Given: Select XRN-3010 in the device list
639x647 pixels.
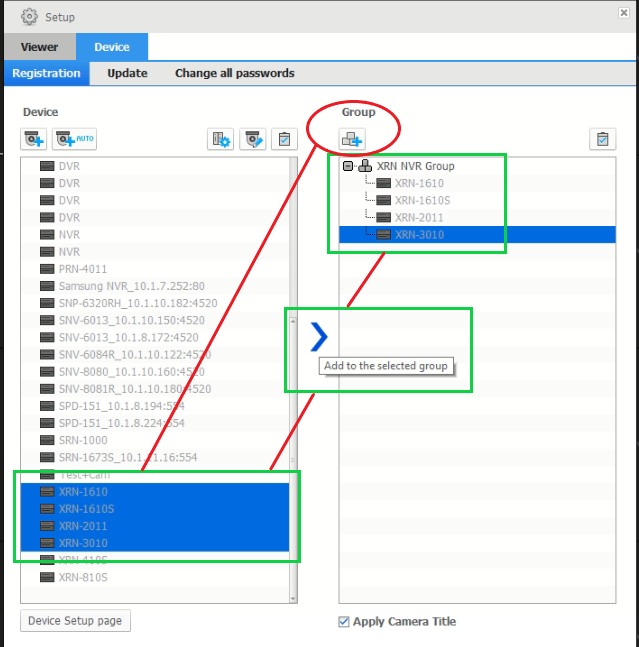Looking at the screenshot, I should tap(155, 543).
